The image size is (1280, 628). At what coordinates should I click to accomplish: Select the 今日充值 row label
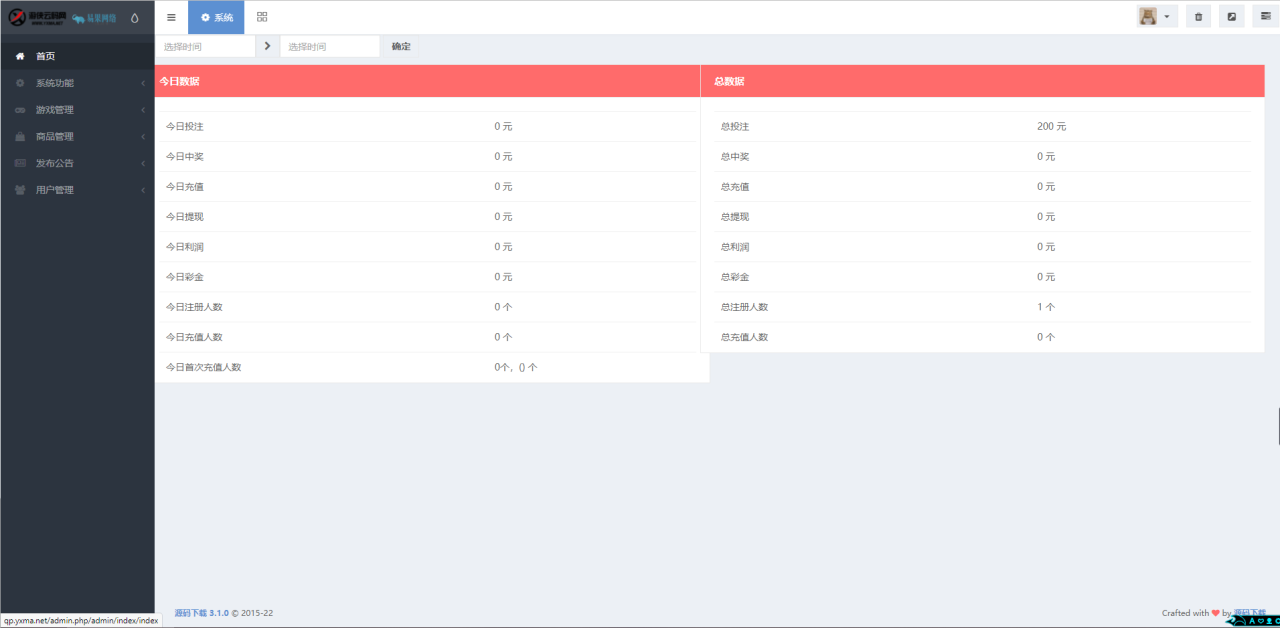point(185,187)
